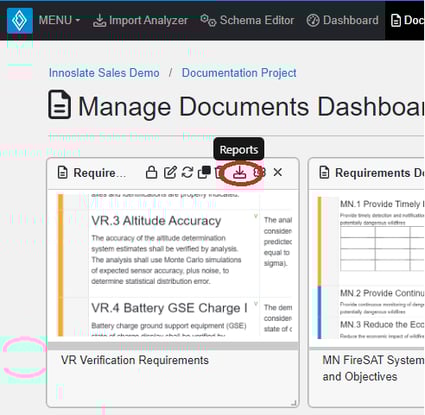Click the horizontal scrollbar under VR preview
The width and height of the screenshot is (425, 415).
[x=173, y=346]
